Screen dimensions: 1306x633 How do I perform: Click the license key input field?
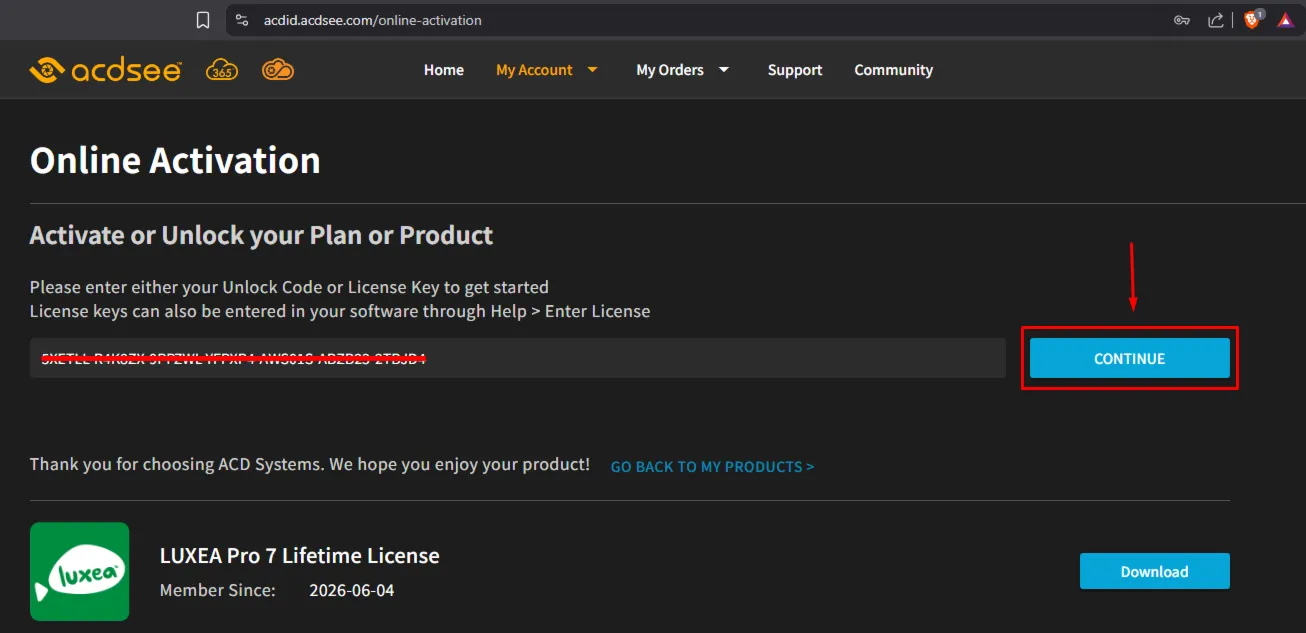pyautogui.click(x=518, y=358)
